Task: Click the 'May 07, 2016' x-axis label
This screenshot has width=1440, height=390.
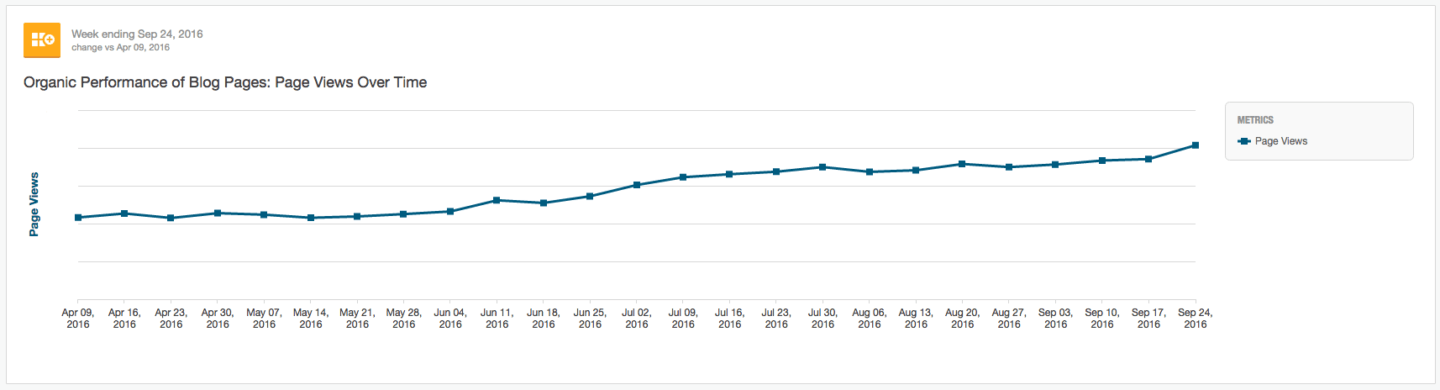Action: click(x=264, y=318)
